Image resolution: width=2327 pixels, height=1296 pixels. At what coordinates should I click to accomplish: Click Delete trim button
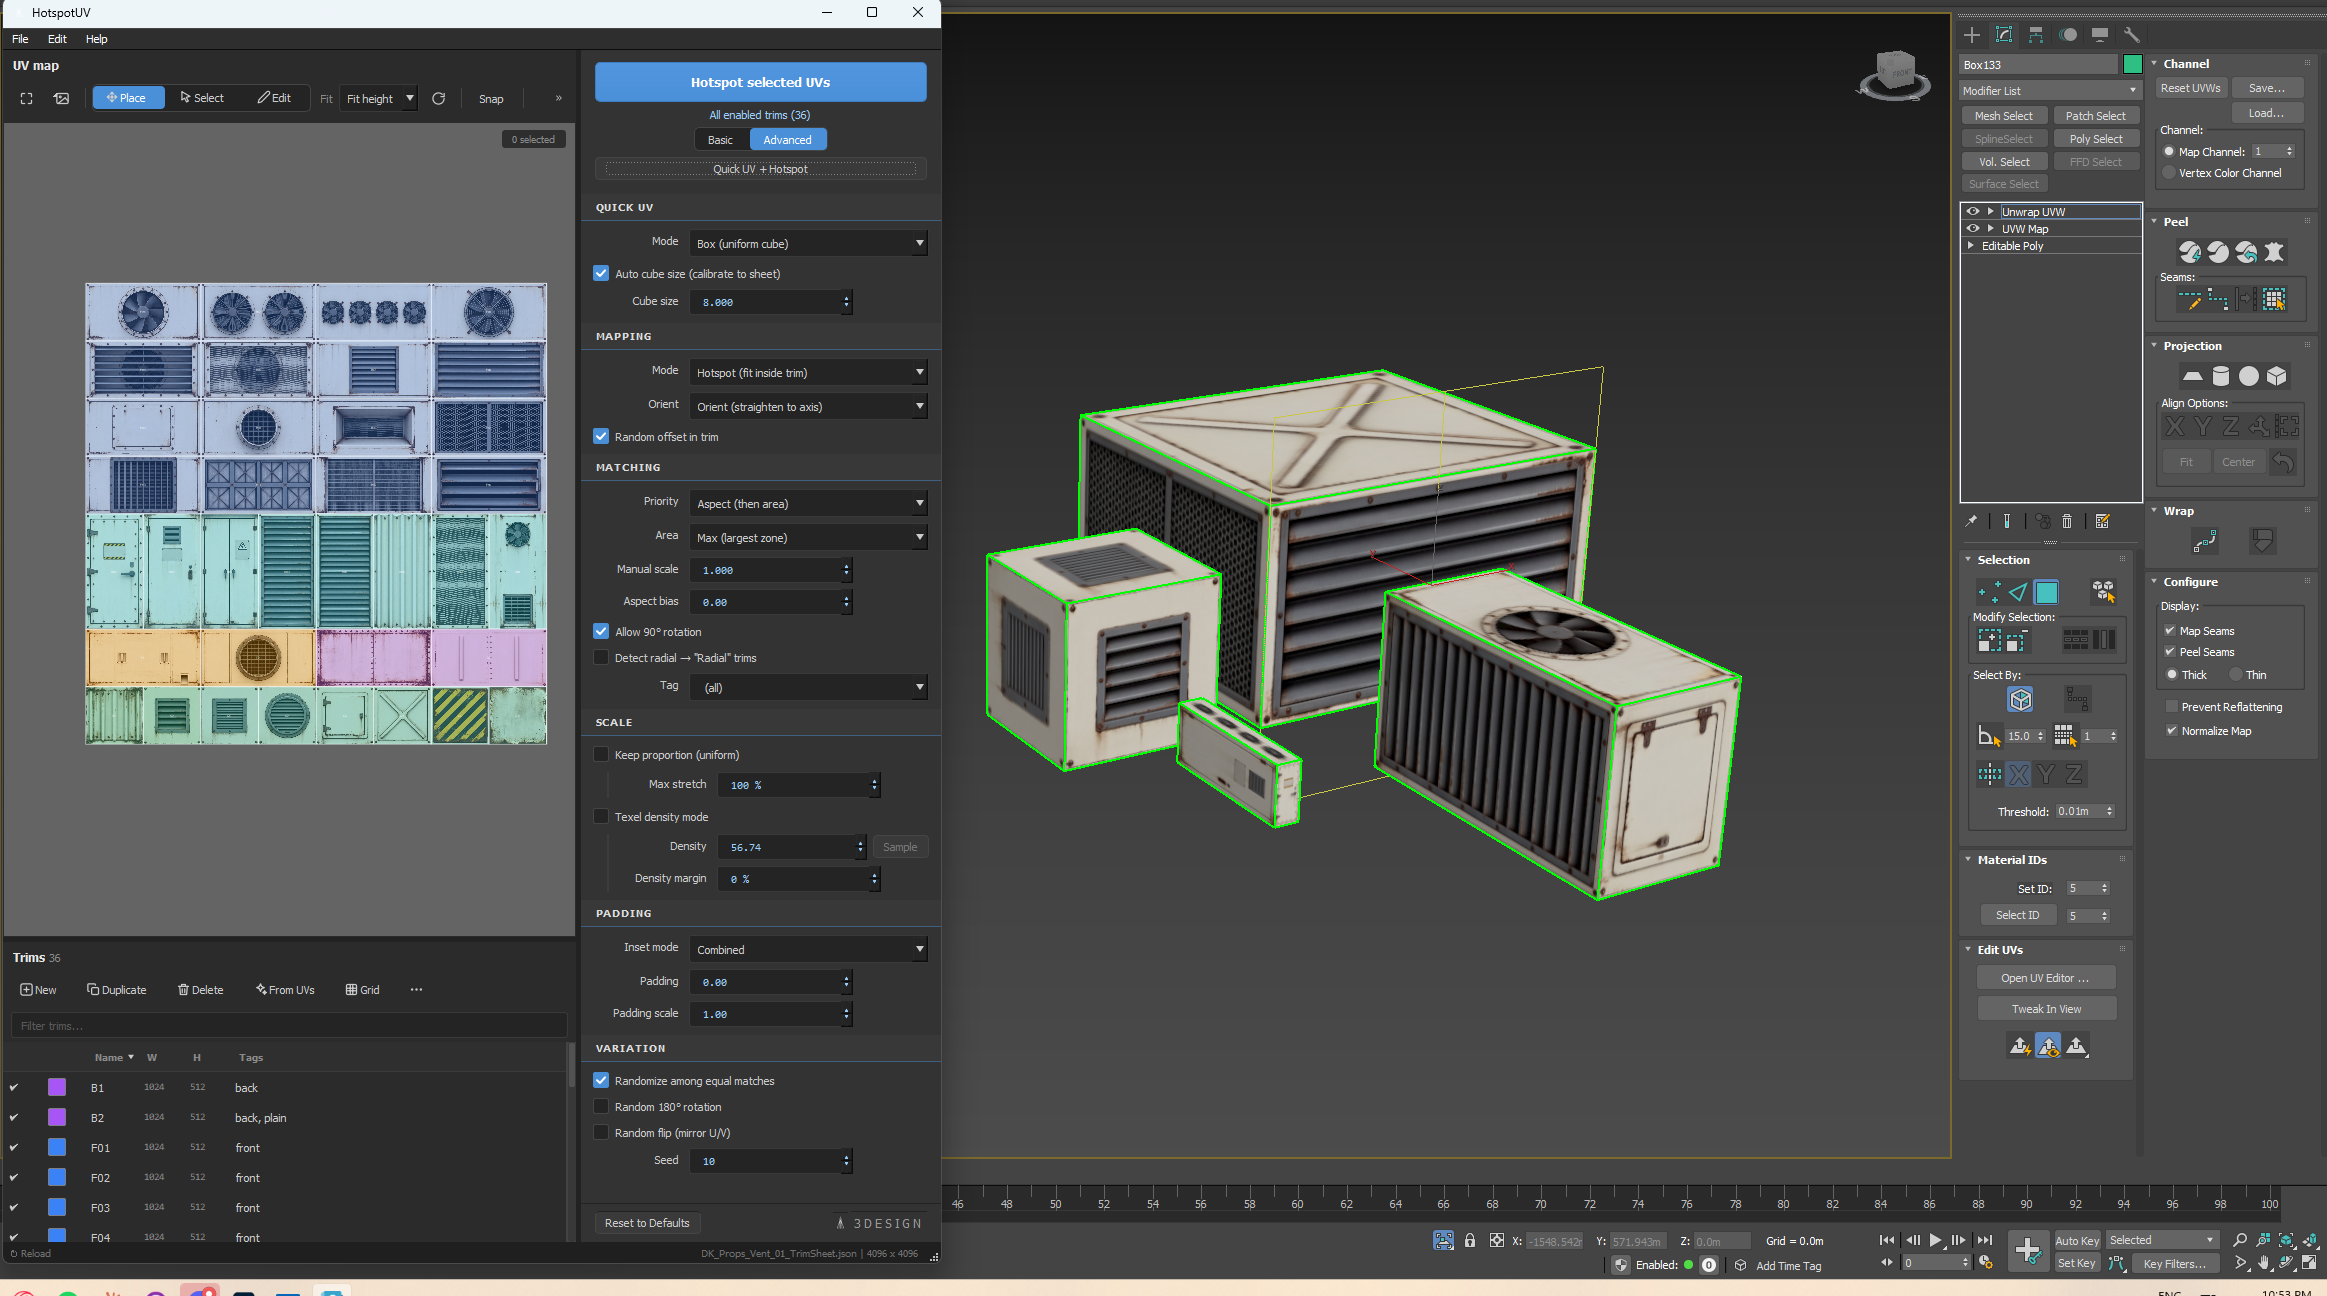(x=201, y=990)
